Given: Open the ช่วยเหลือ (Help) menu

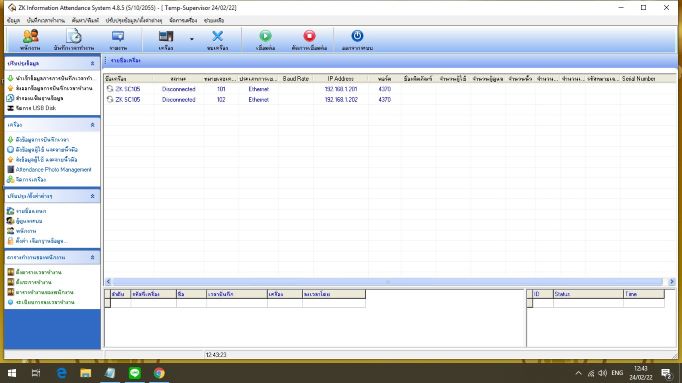Looking at the screenshot, I should (x=214, y=20).
